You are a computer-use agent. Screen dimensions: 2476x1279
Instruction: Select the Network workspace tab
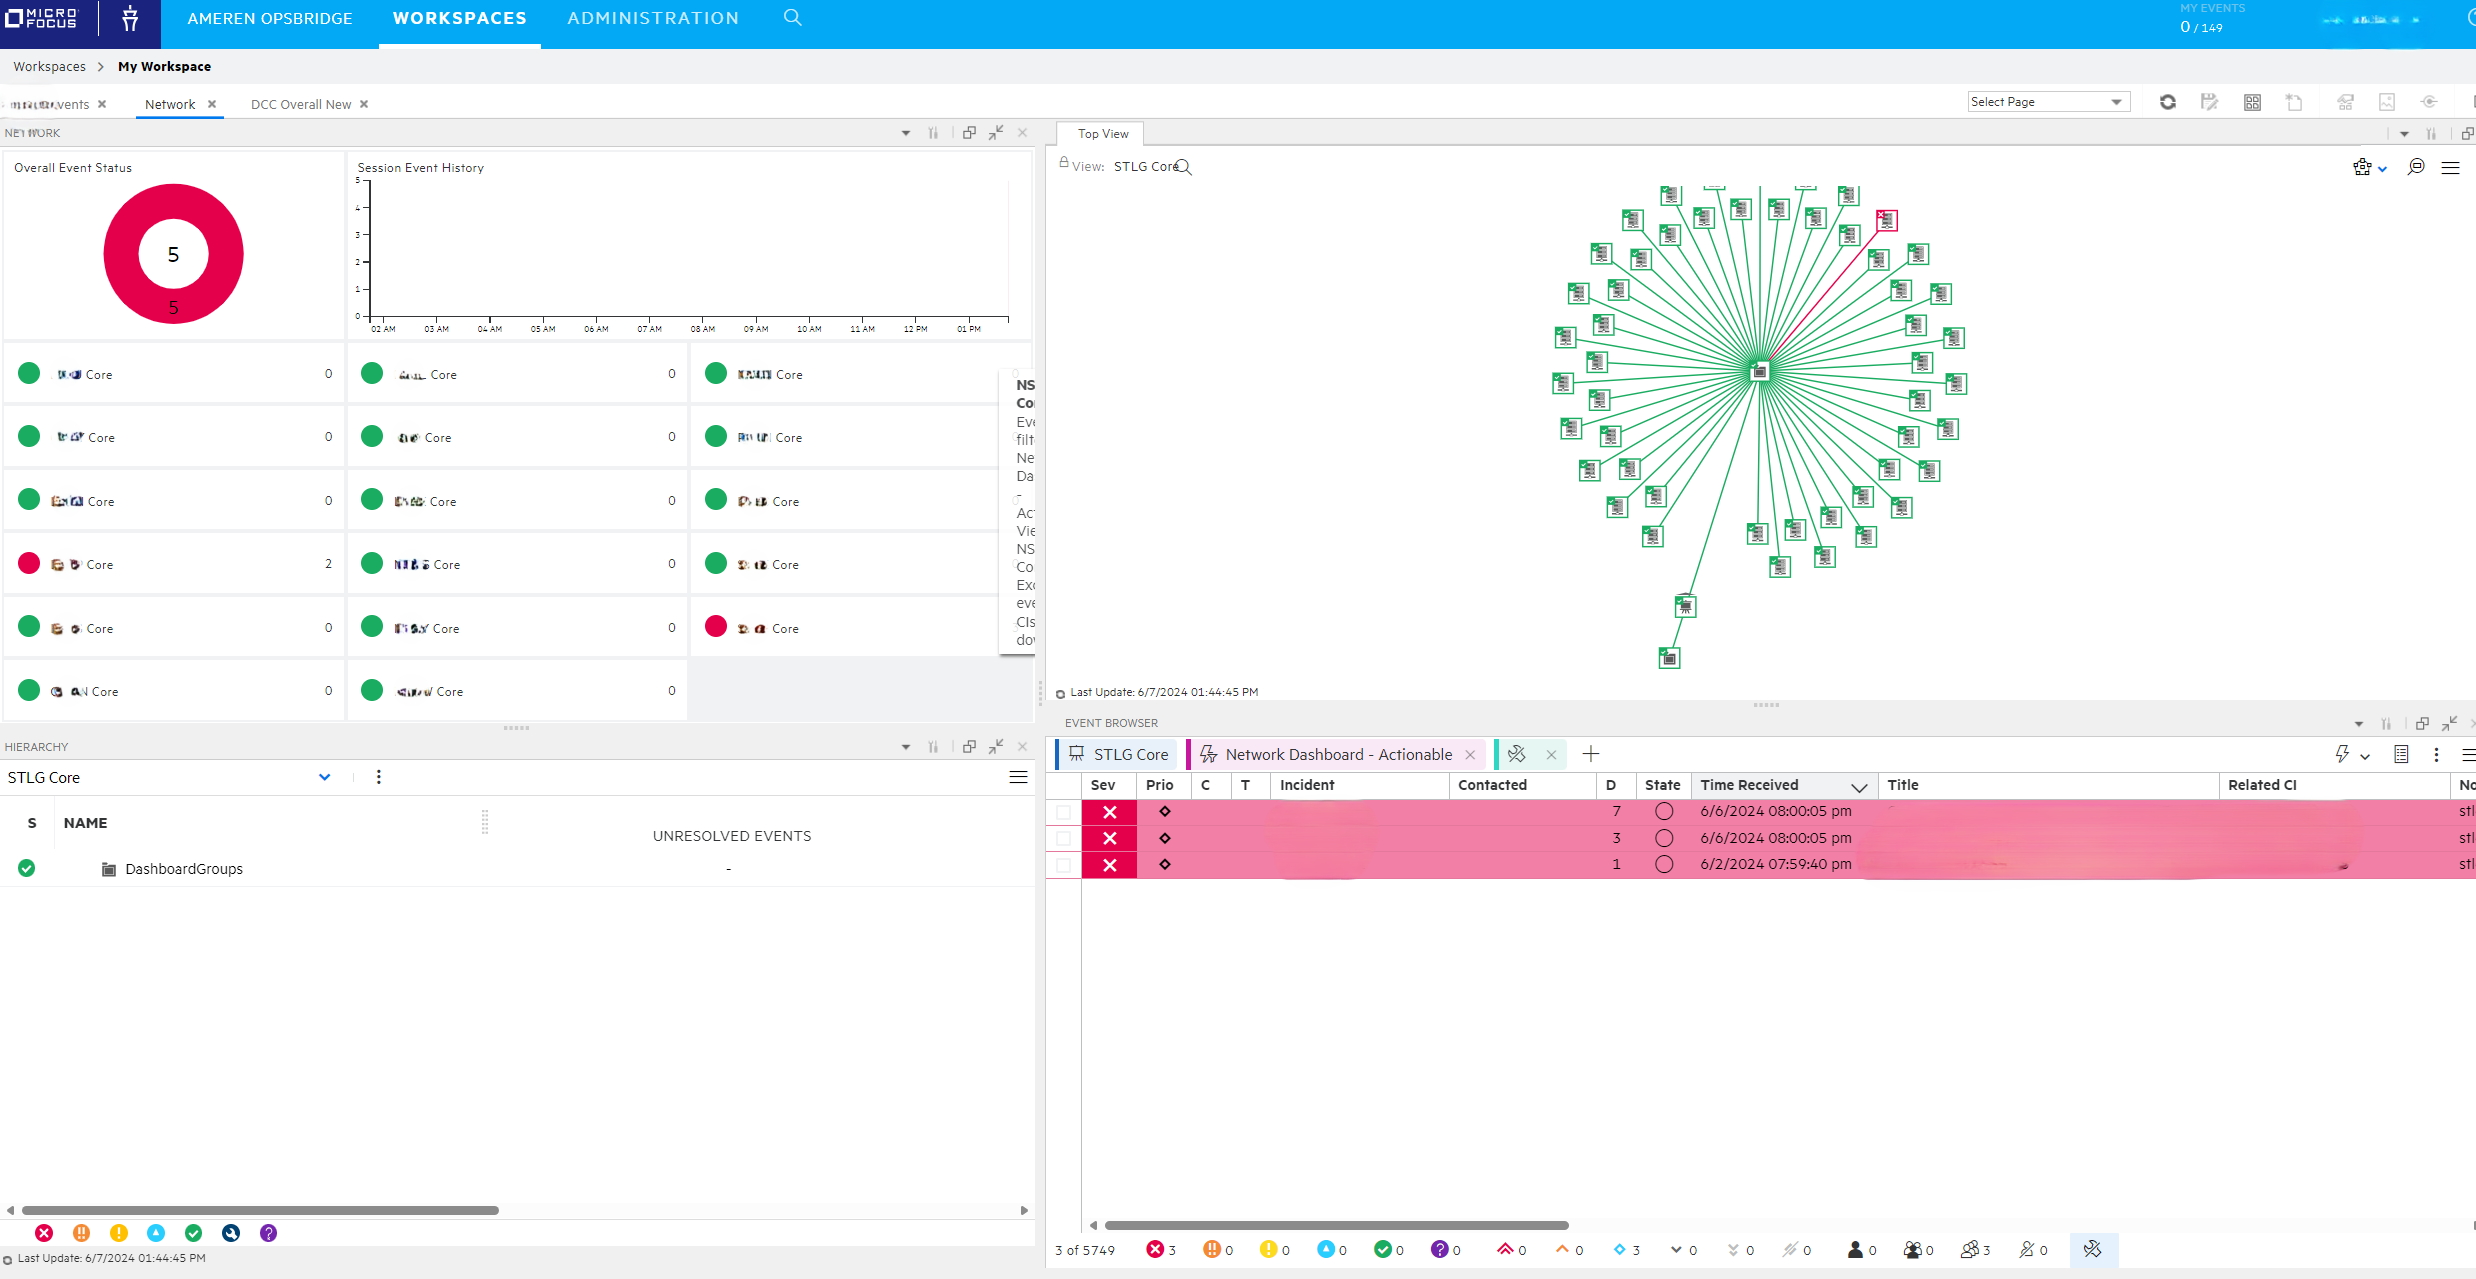click(170, 104)
